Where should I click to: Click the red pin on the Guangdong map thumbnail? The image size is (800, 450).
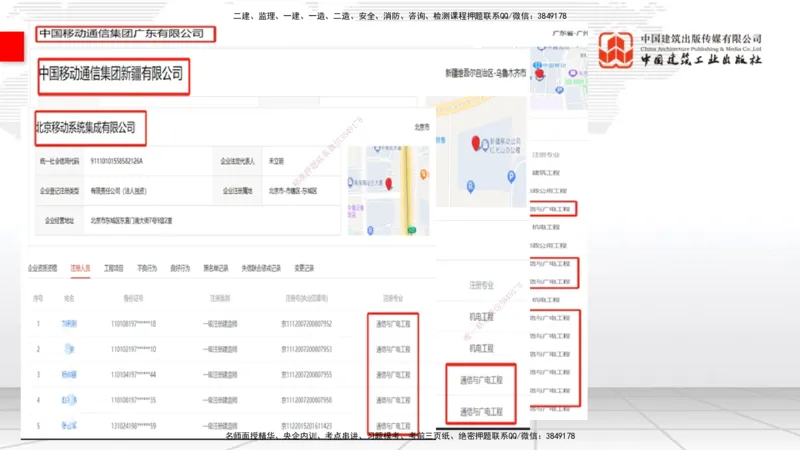[x=539, y=74]
